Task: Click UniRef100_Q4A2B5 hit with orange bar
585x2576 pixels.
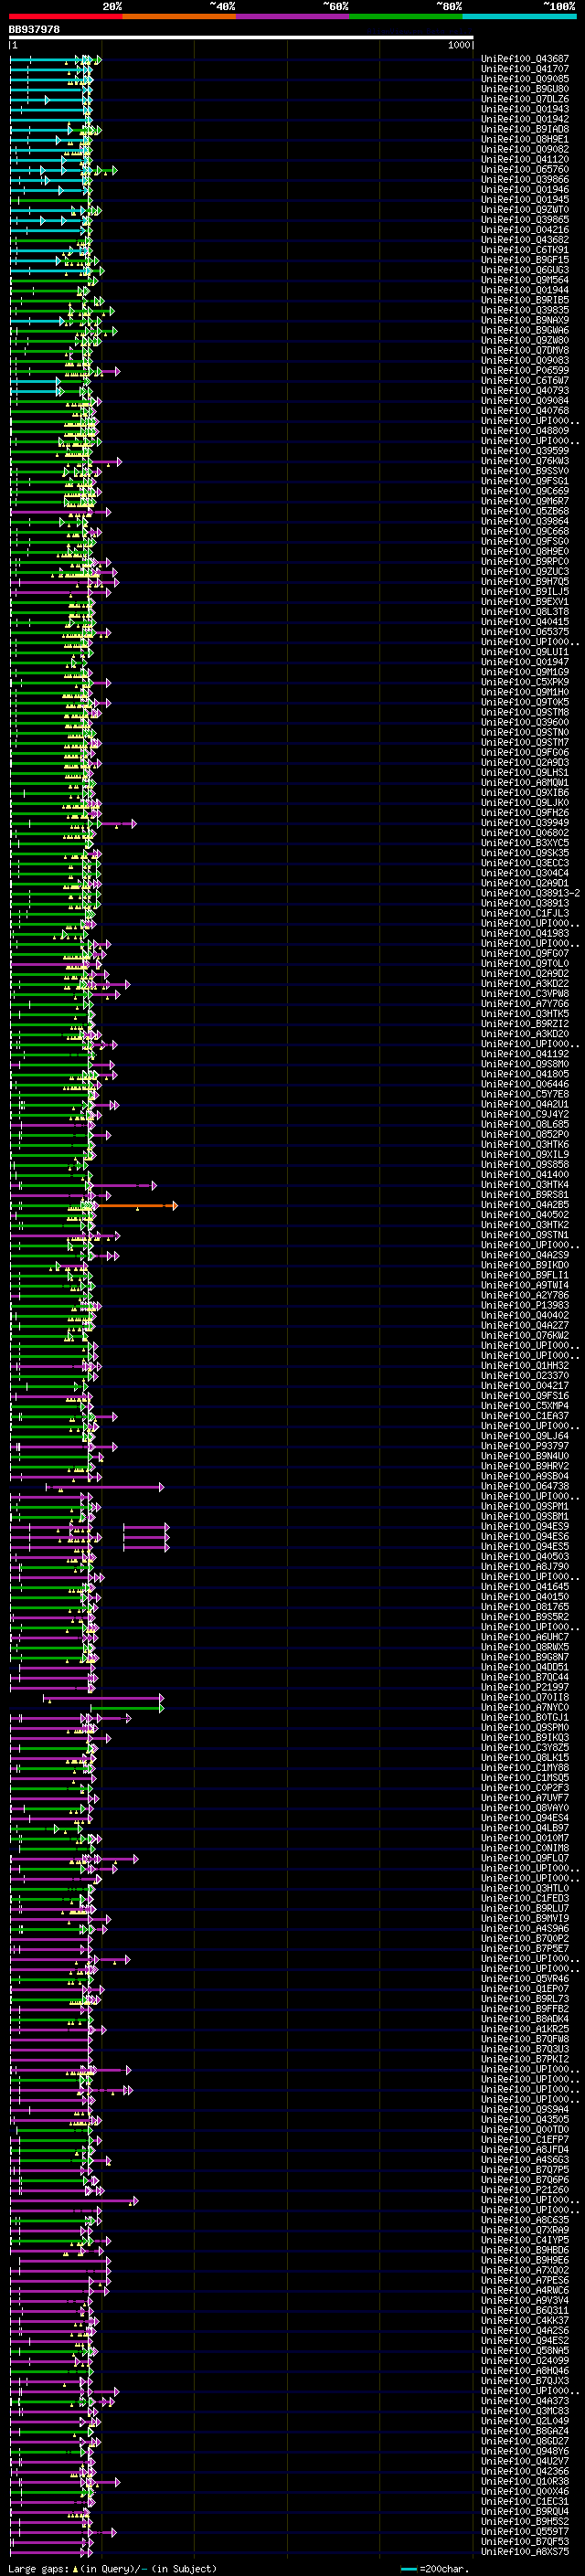Action: click(525, 1205)
